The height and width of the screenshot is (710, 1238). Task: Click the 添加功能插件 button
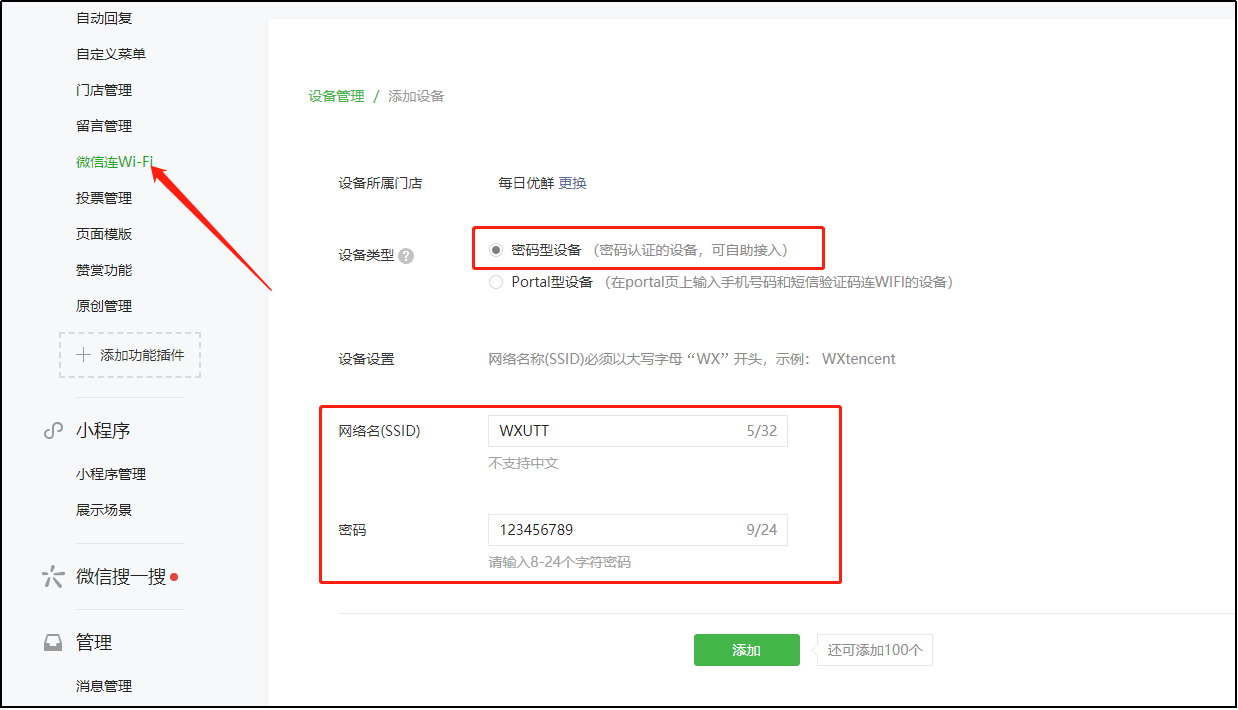tap(130, 355)
